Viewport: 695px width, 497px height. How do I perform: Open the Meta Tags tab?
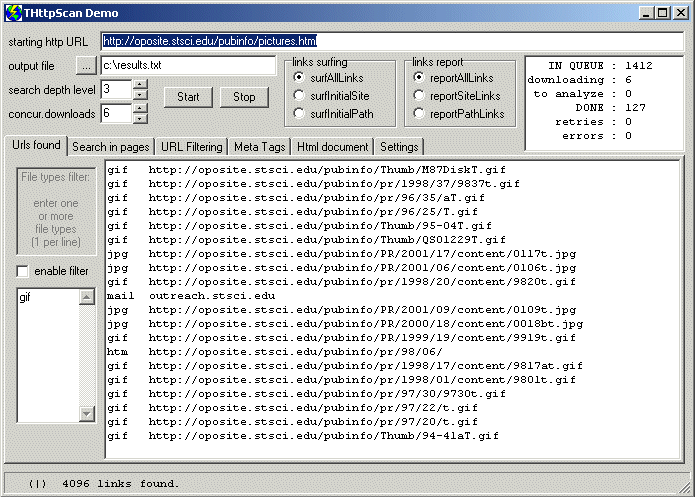pos(260,147)
